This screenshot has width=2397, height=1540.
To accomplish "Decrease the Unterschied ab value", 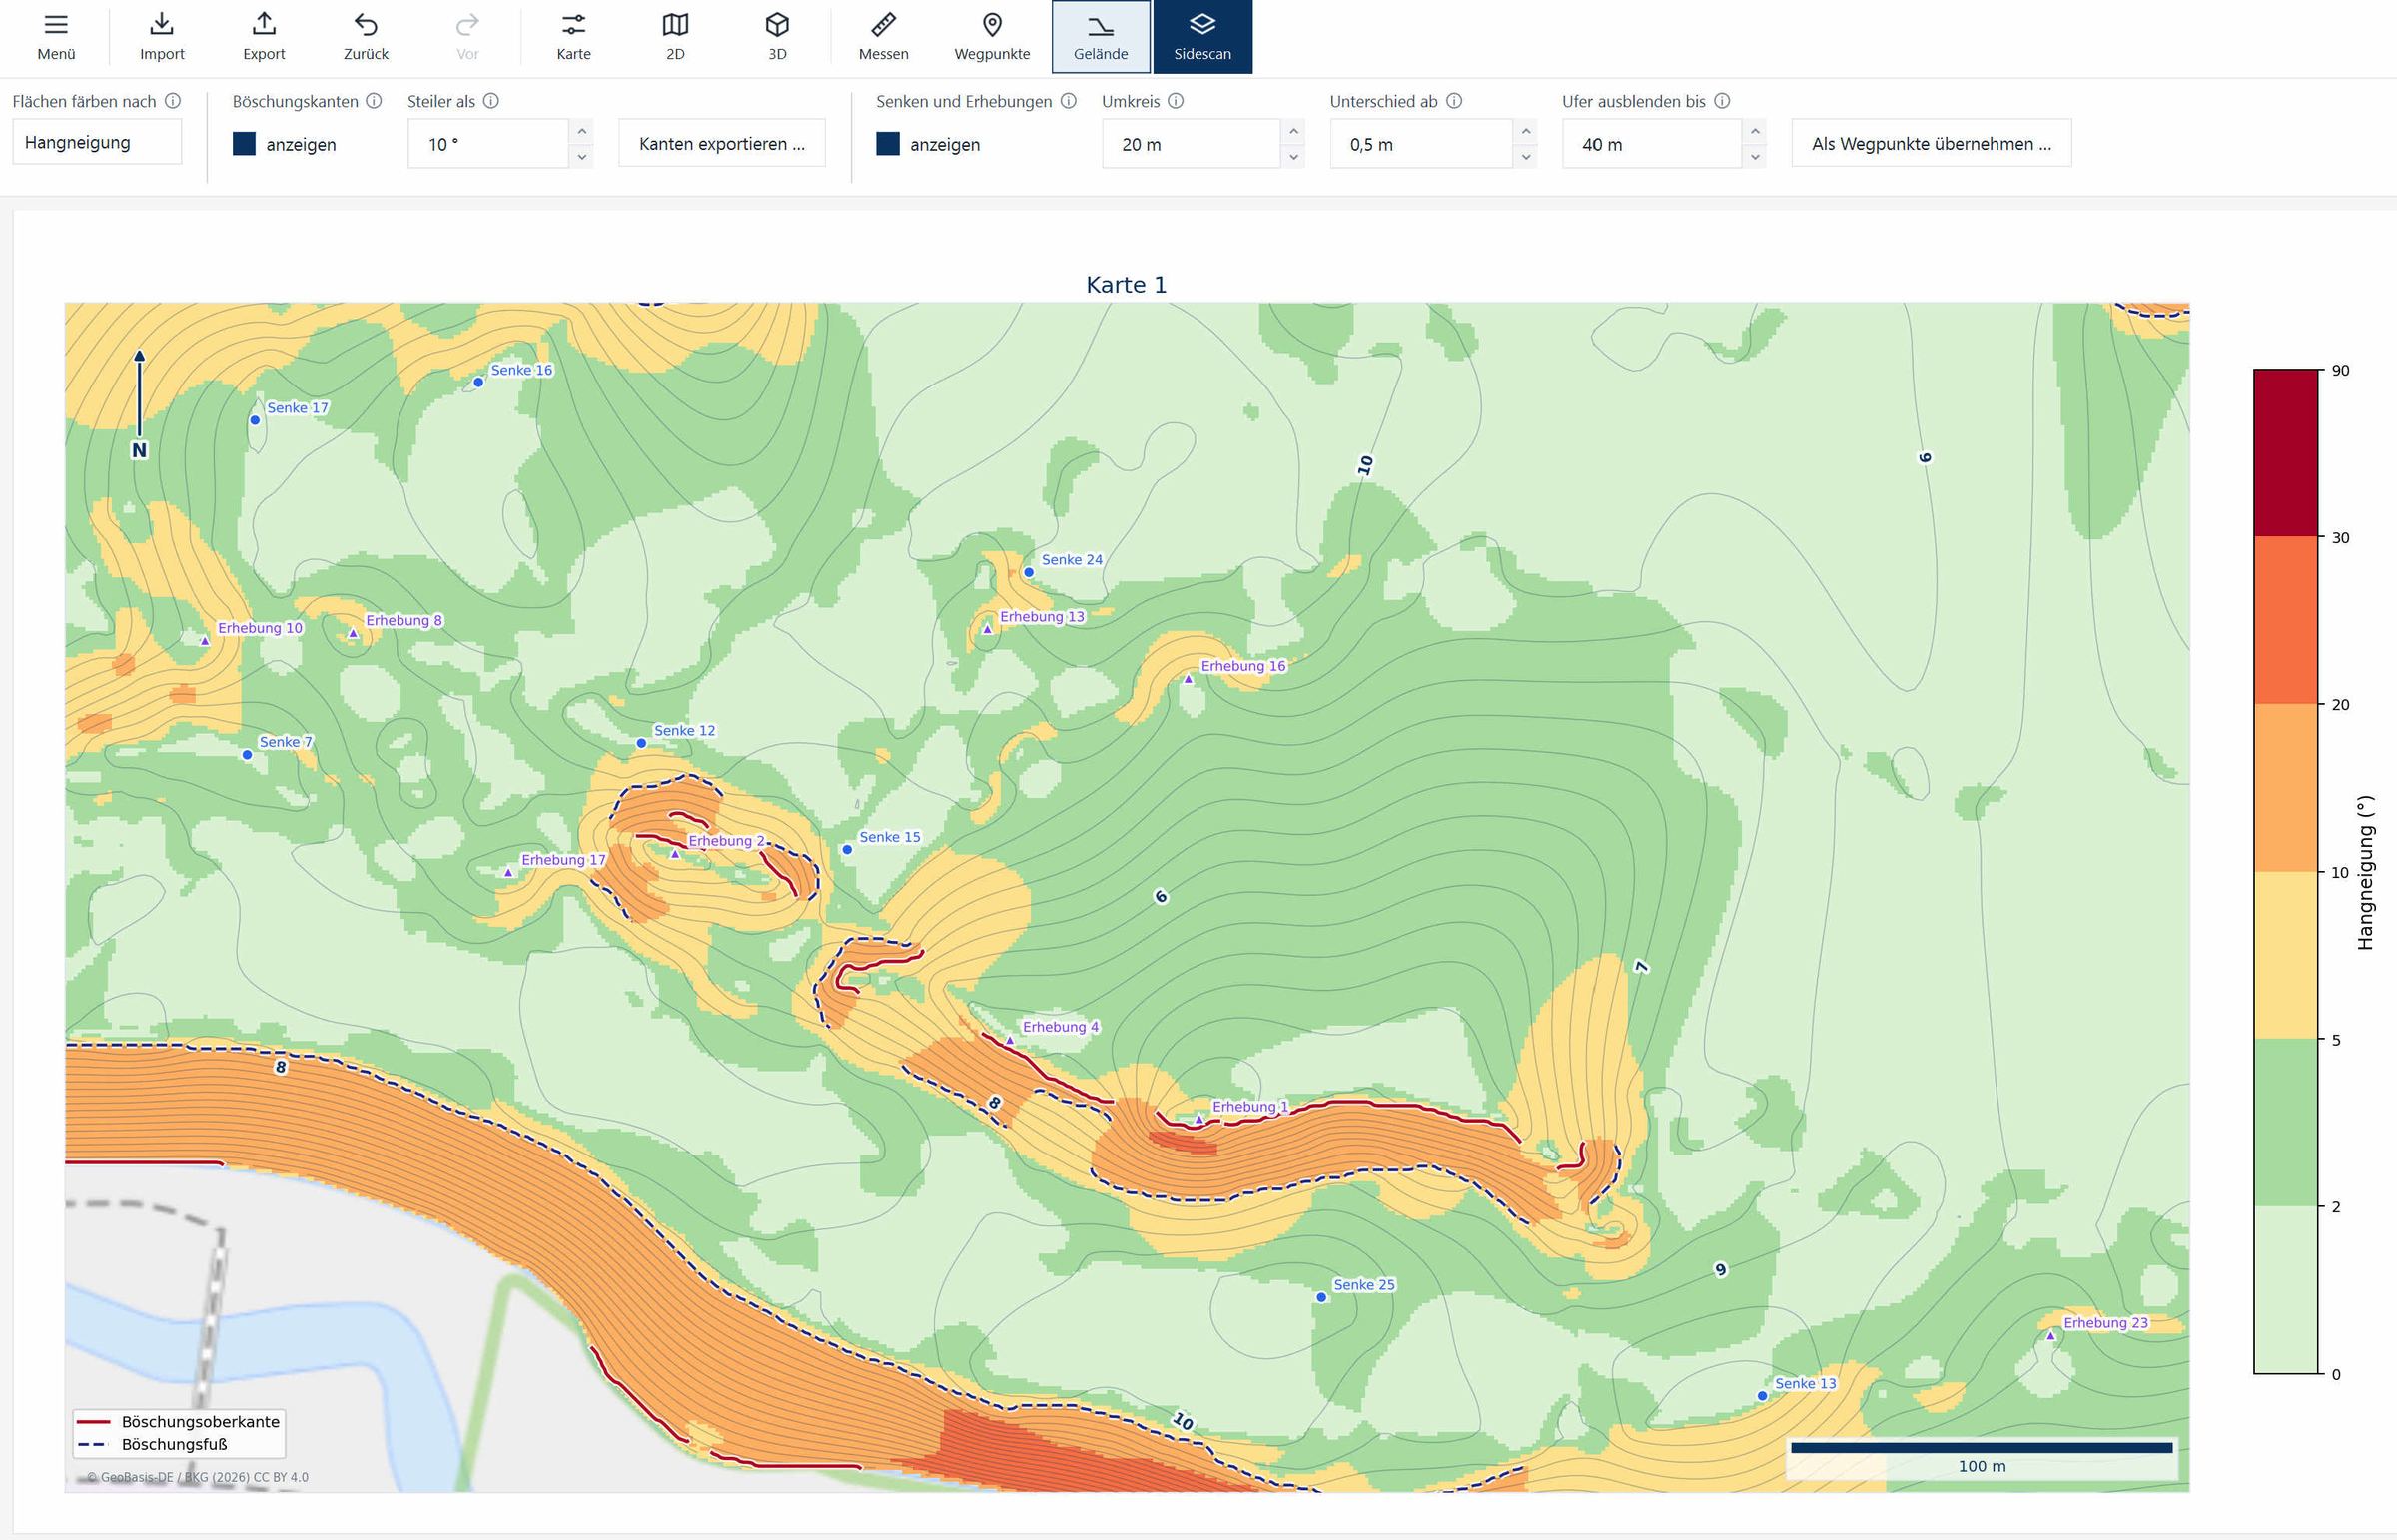I will 1526,156.
